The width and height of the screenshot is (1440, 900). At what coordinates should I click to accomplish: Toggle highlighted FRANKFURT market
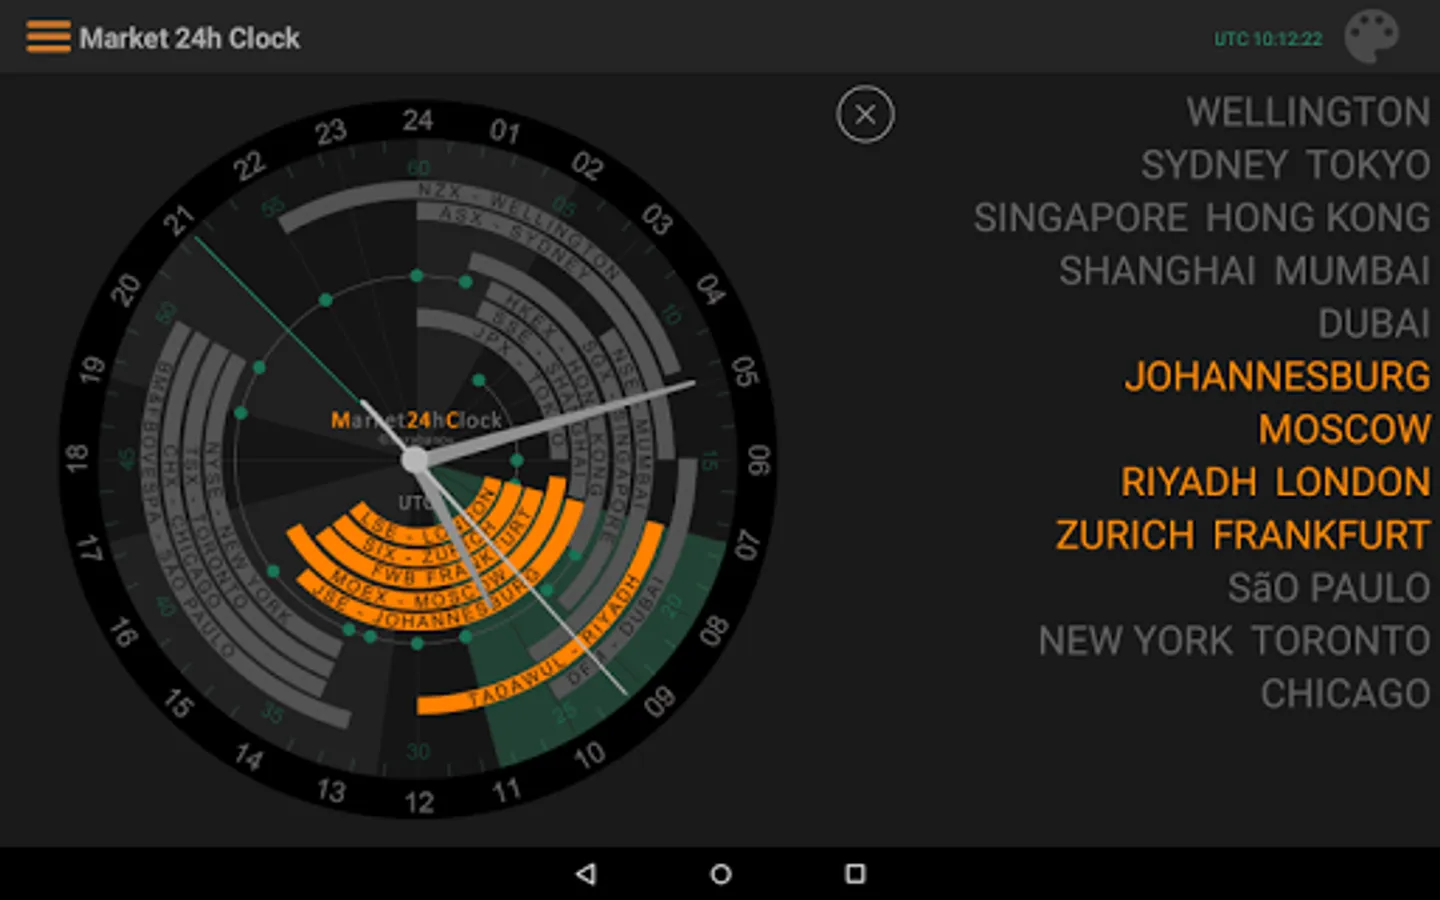click(x=1321, y=535)
